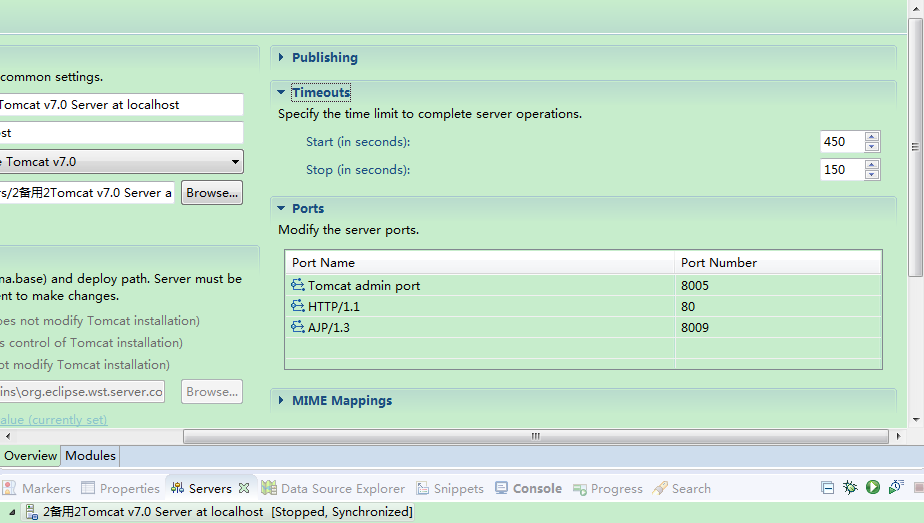924x523 pixels.
Task: Switch to the Overview tab
Action: coord(30,456)
